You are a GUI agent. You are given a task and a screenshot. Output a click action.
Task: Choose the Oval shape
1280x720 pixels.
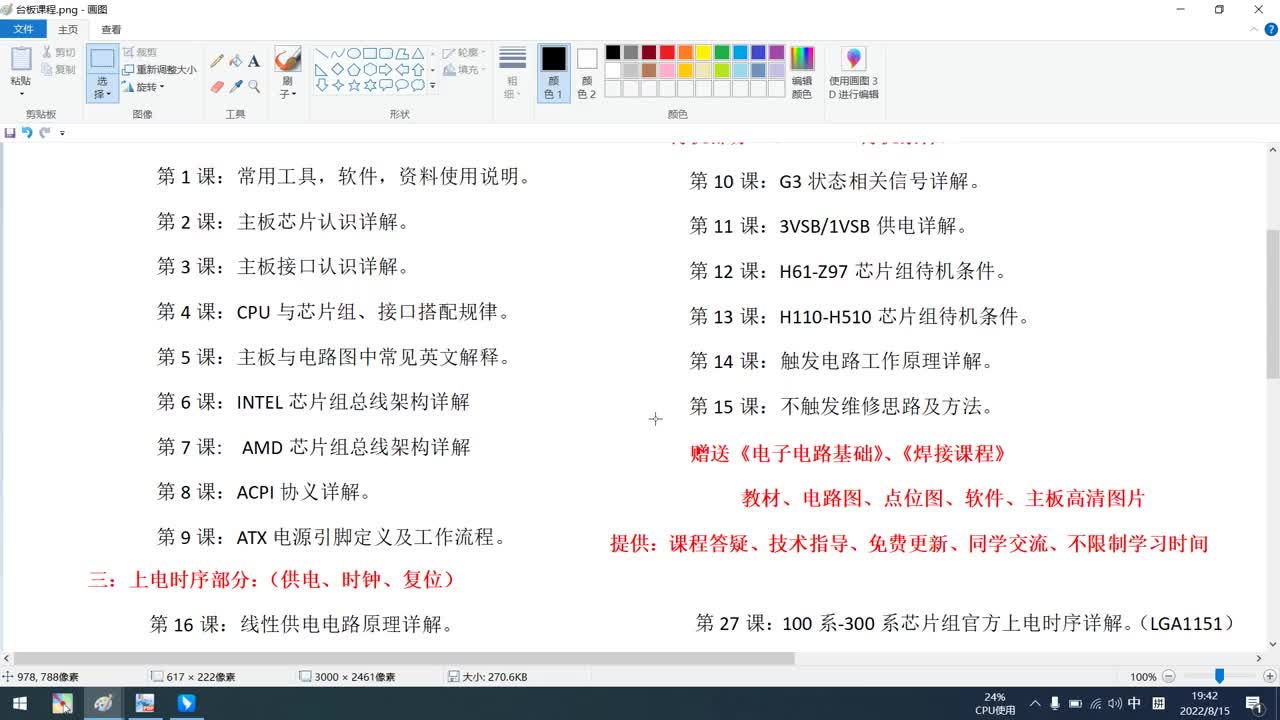point(353,53)
